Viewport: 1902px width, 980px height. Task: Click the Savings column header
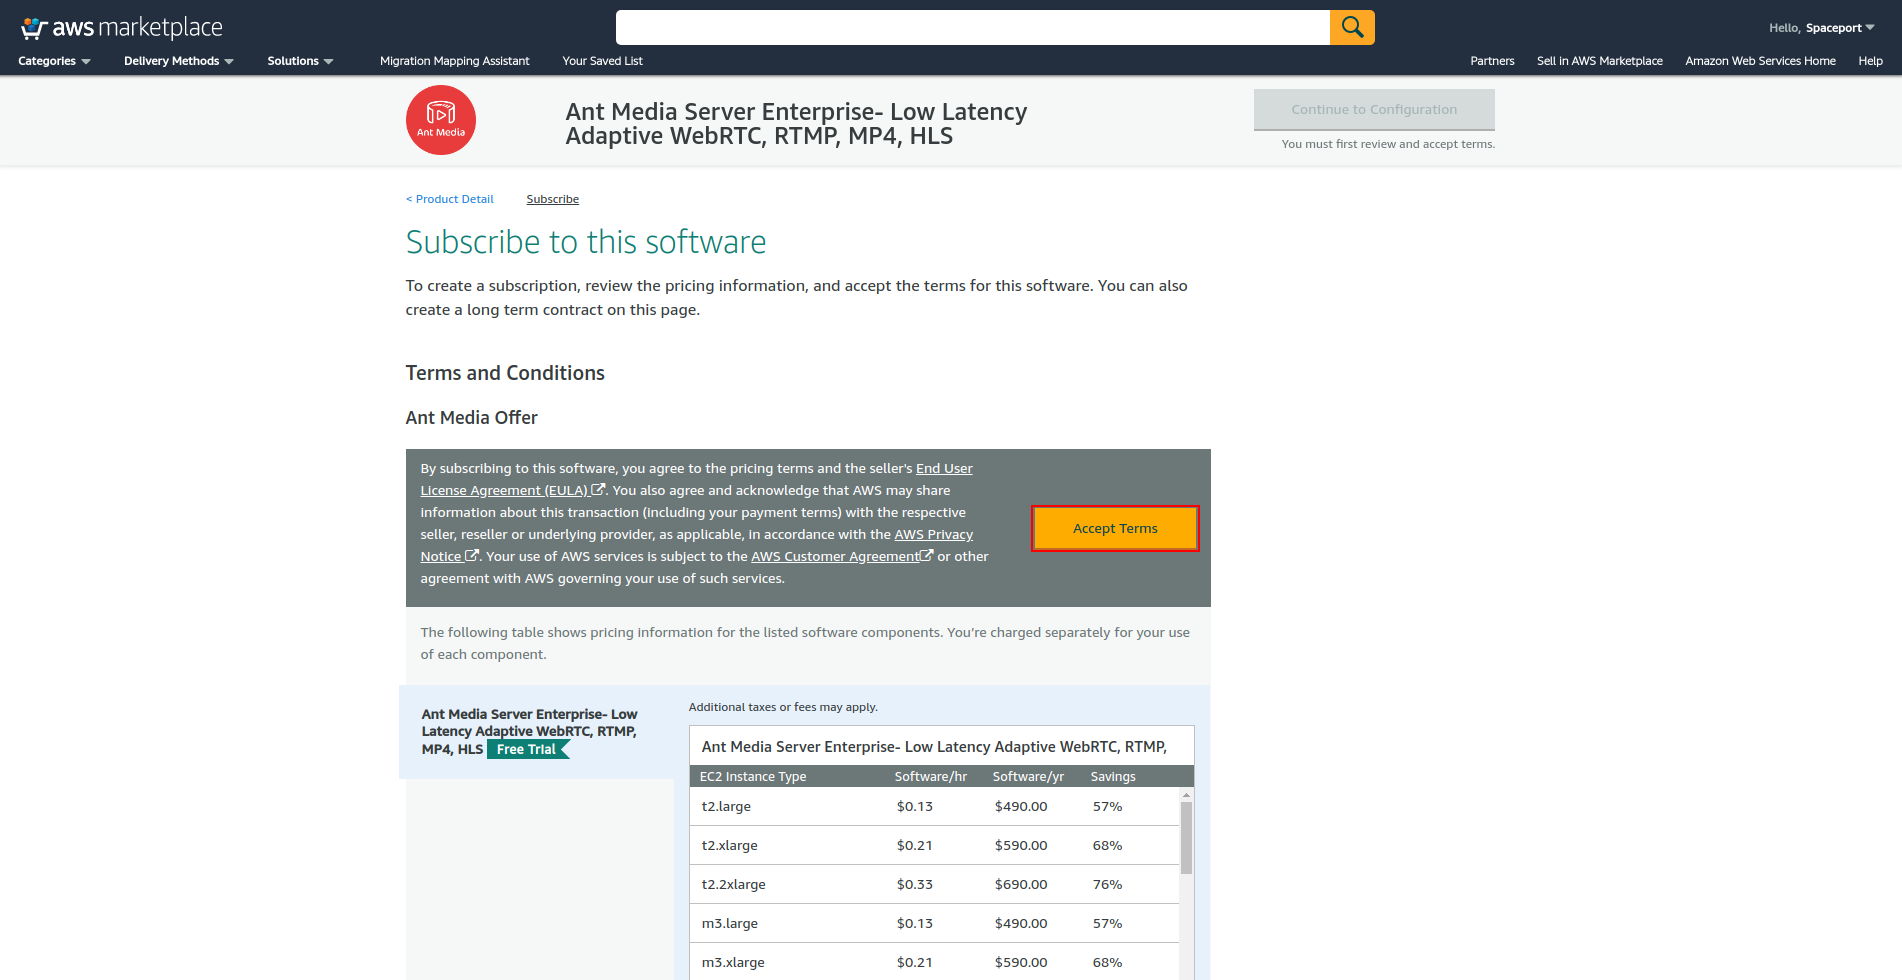click(x=1113, y=776)
